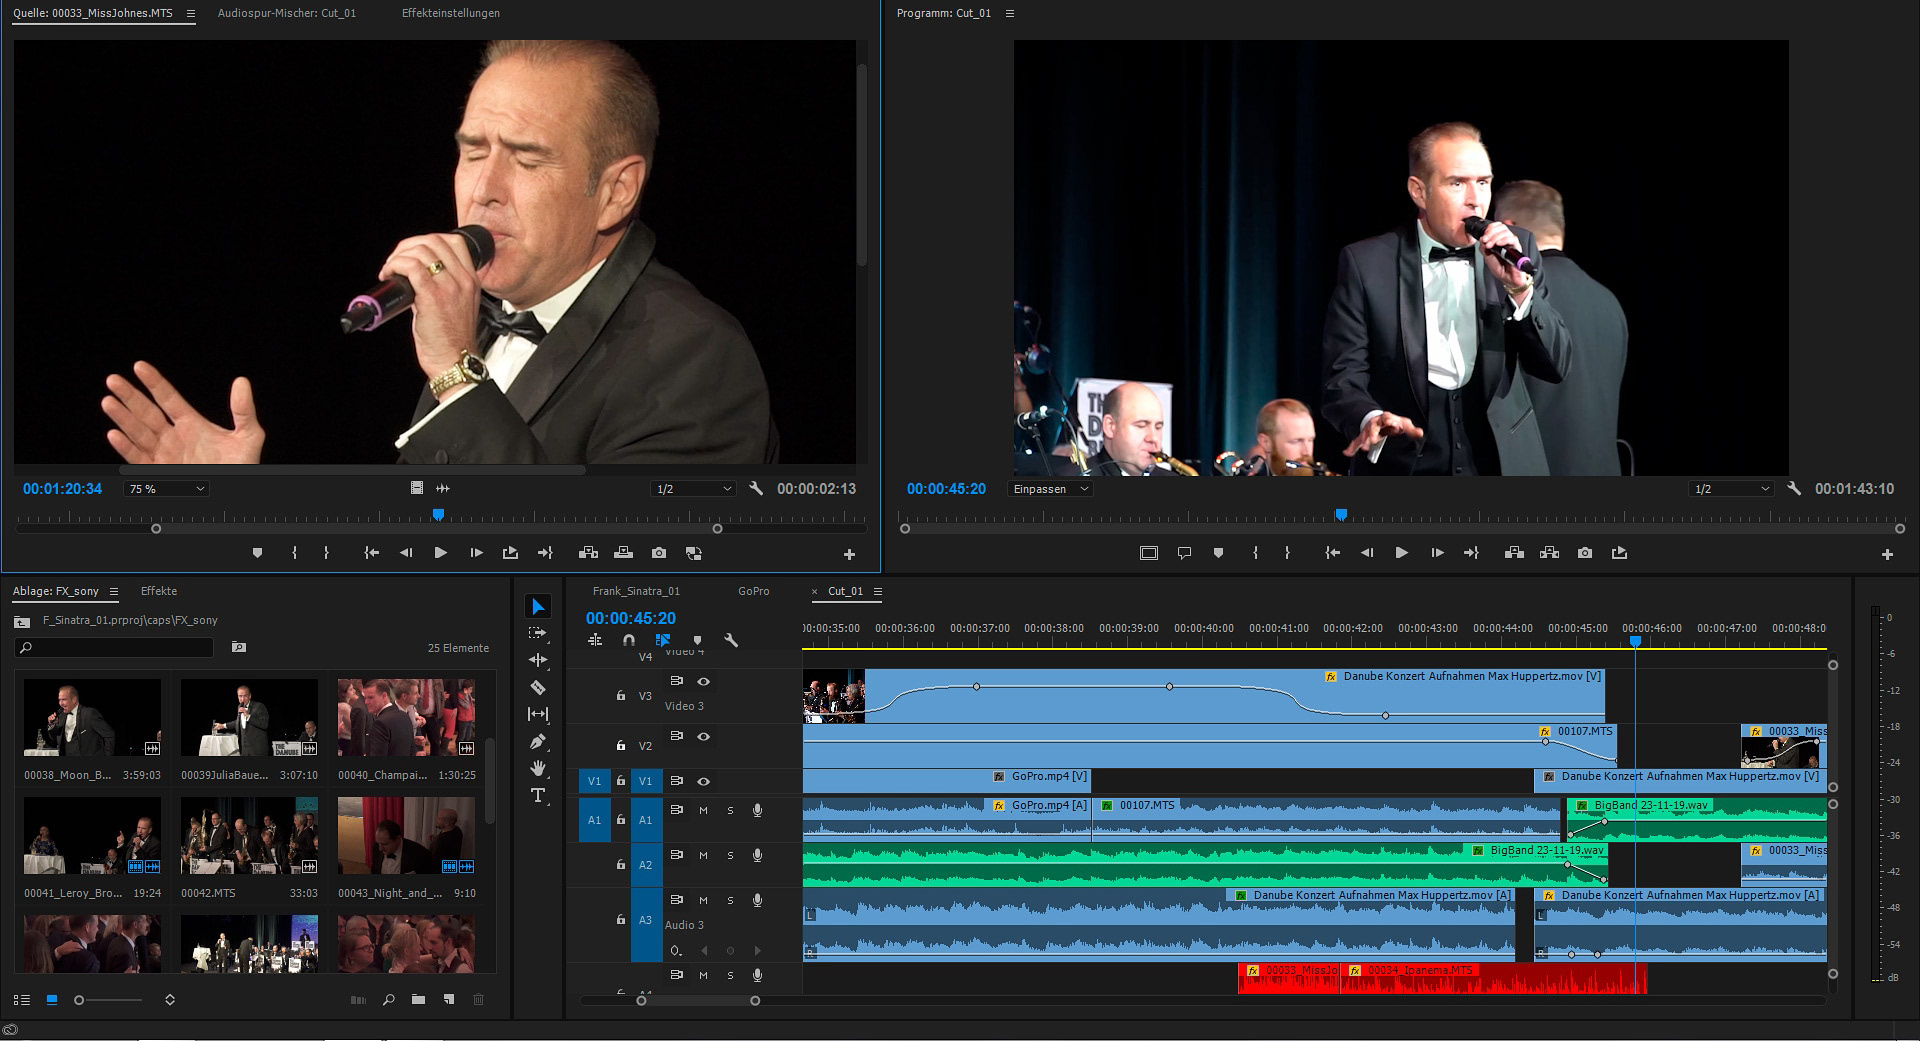Open Ablage FX_sony panel menu
1920x1041 pixels.
coord(114,592)
